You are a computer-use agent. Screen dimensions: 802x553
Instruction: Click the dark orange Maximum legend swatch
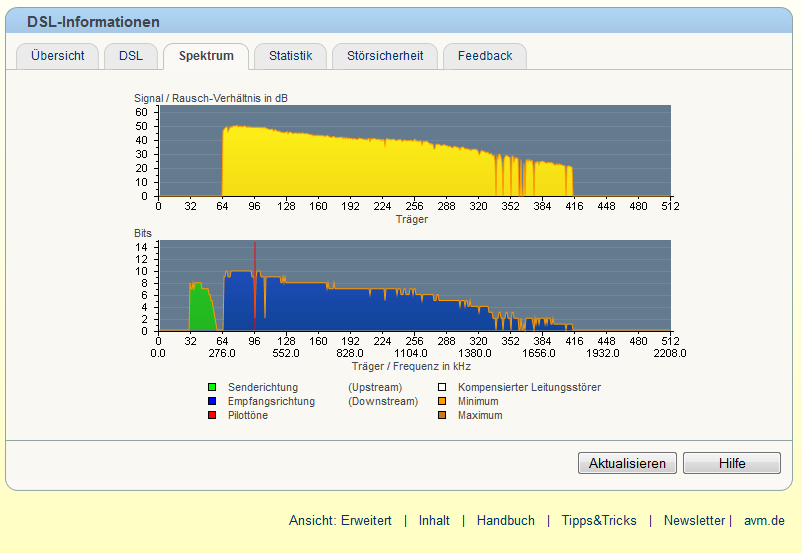442,415
